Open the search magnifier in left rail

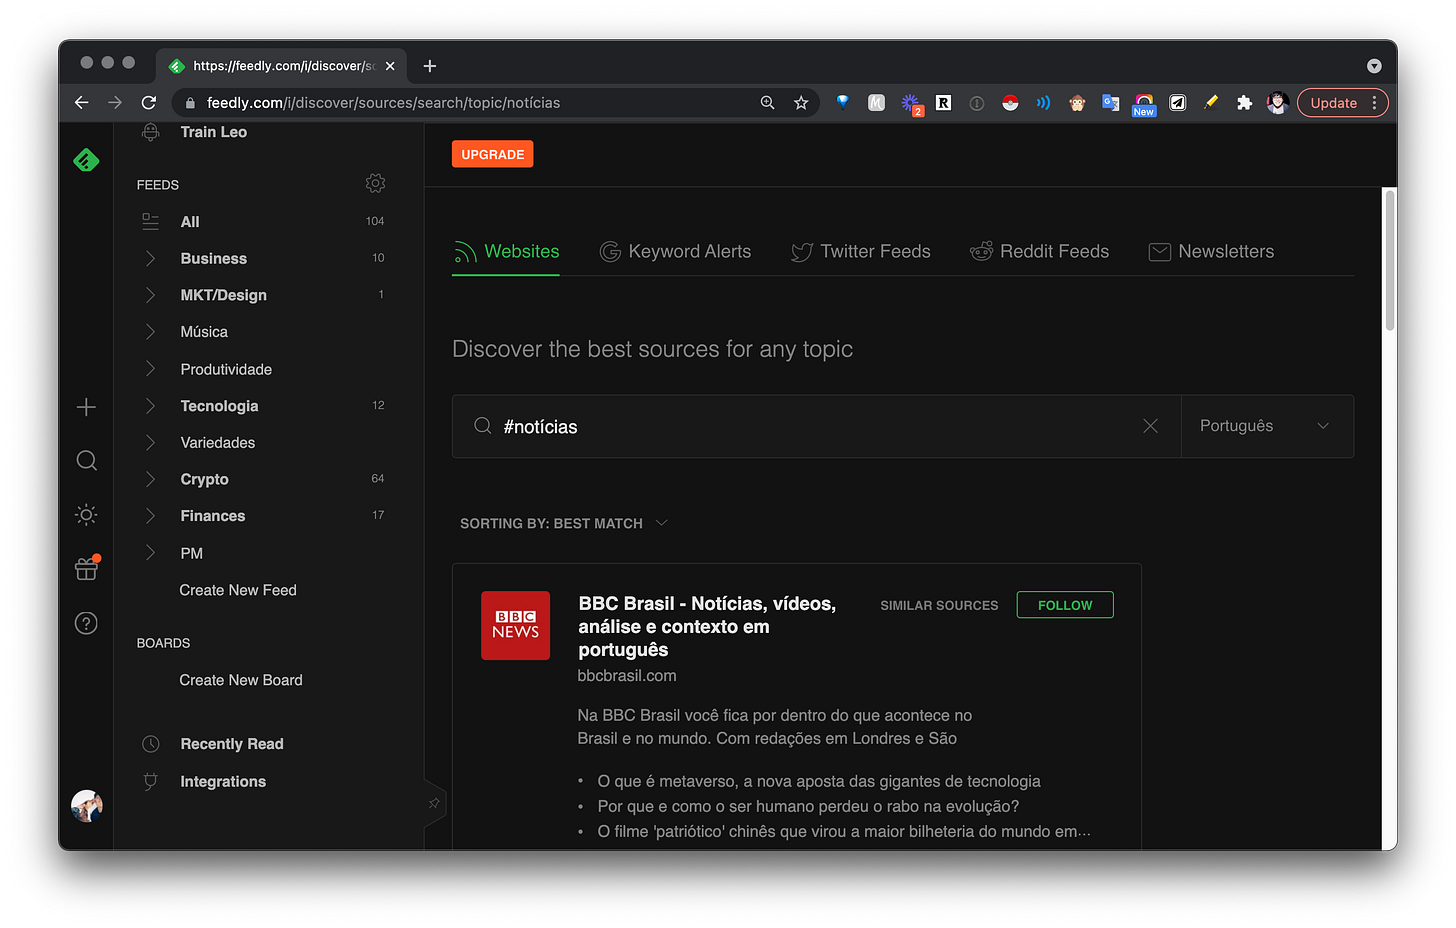click(87, 460)
